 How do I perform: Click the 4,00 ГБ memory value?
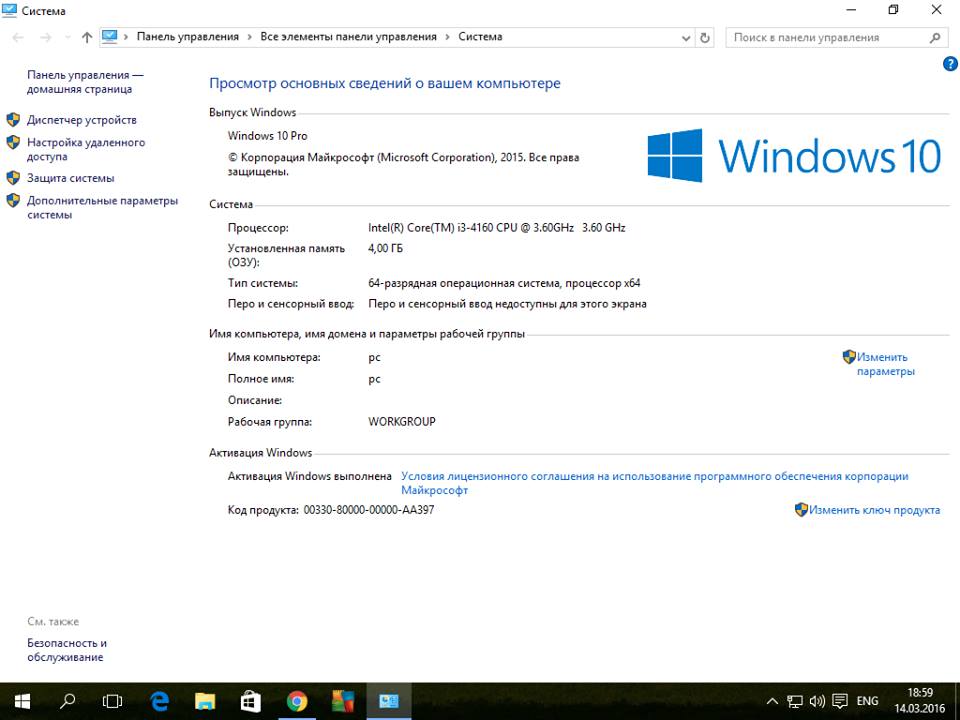(385, 249)
